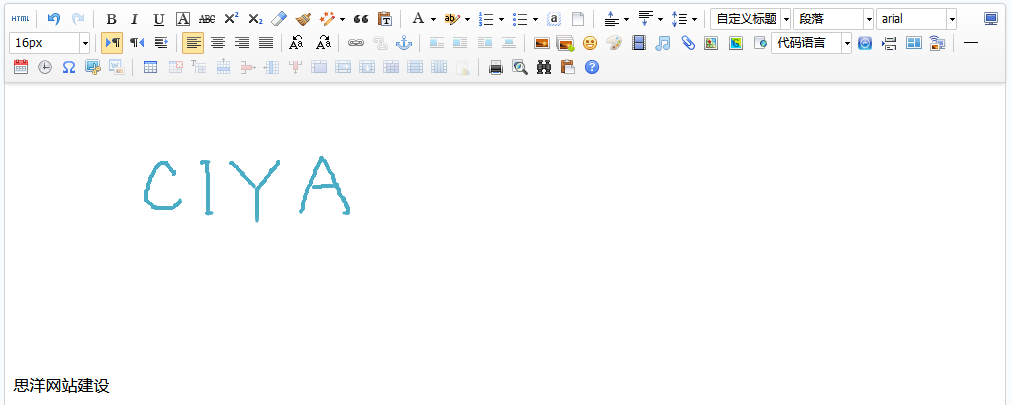Insert special character with Omega icon
Screen dimensions: 1012x405
[x=69, y=68]
